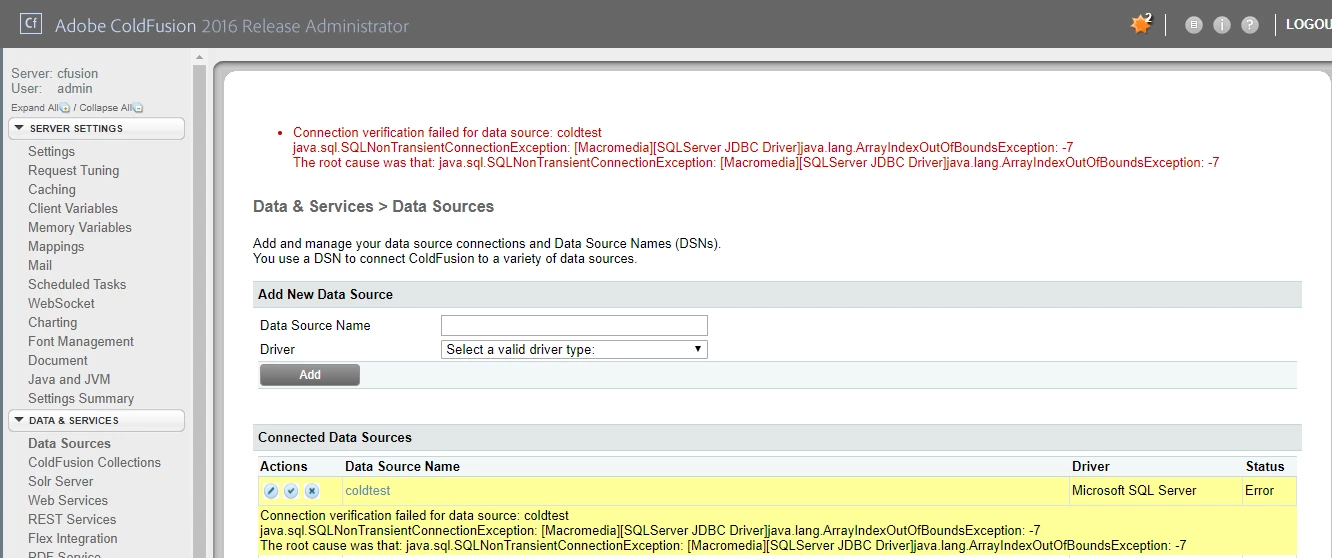Click the Add New Data Source heading

(x=325, y=294)
